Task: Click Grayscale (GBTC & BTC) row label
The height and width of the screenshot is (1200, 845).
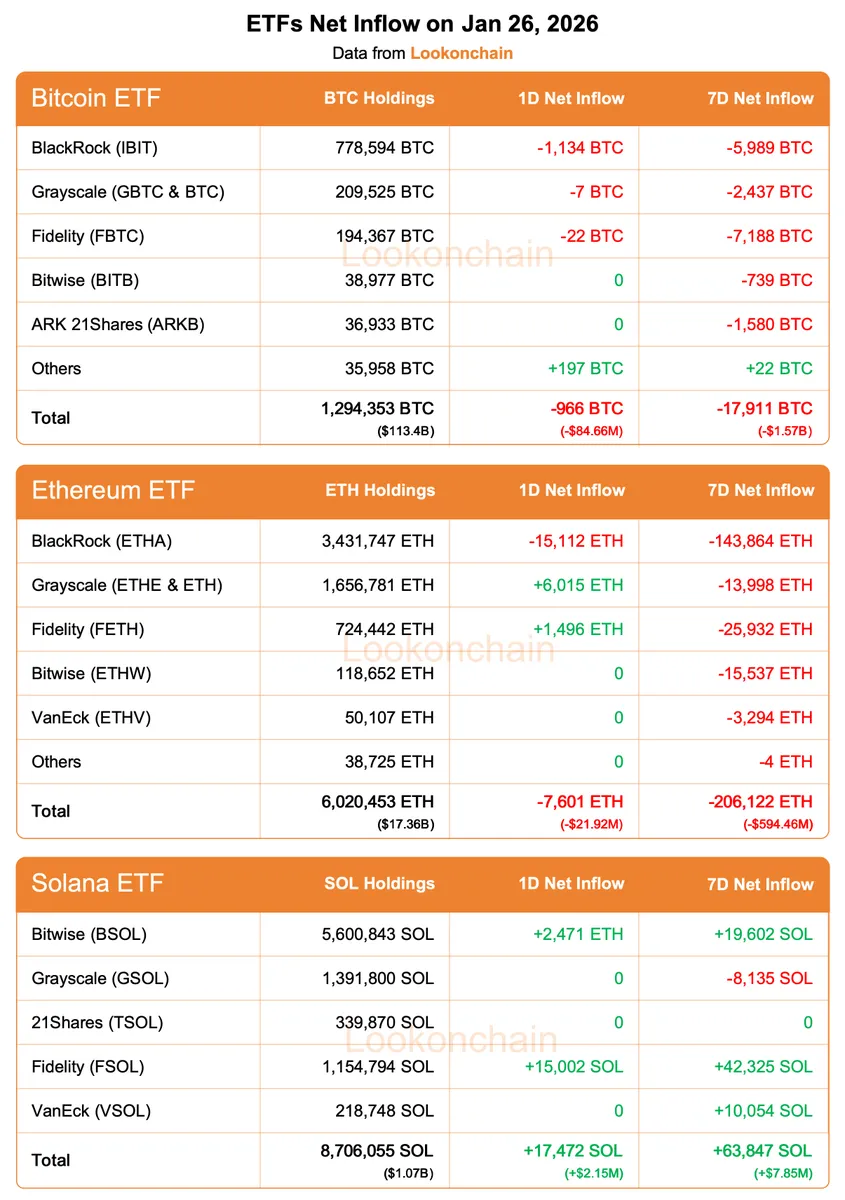Action: (x=127, y=192)
